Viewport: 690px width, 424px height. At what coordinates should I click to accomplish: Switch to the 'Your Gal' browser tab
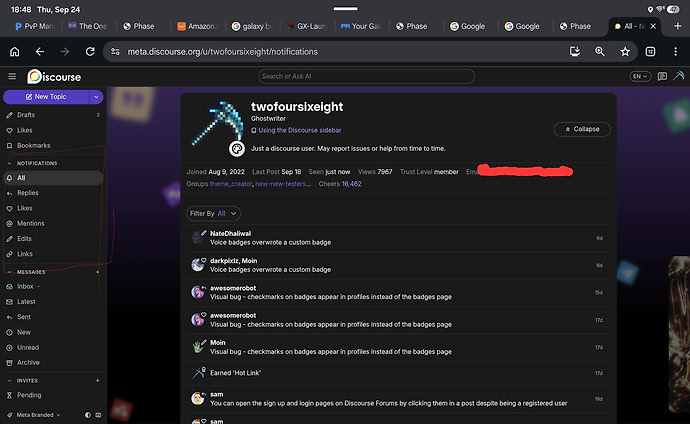pos(361,26)
